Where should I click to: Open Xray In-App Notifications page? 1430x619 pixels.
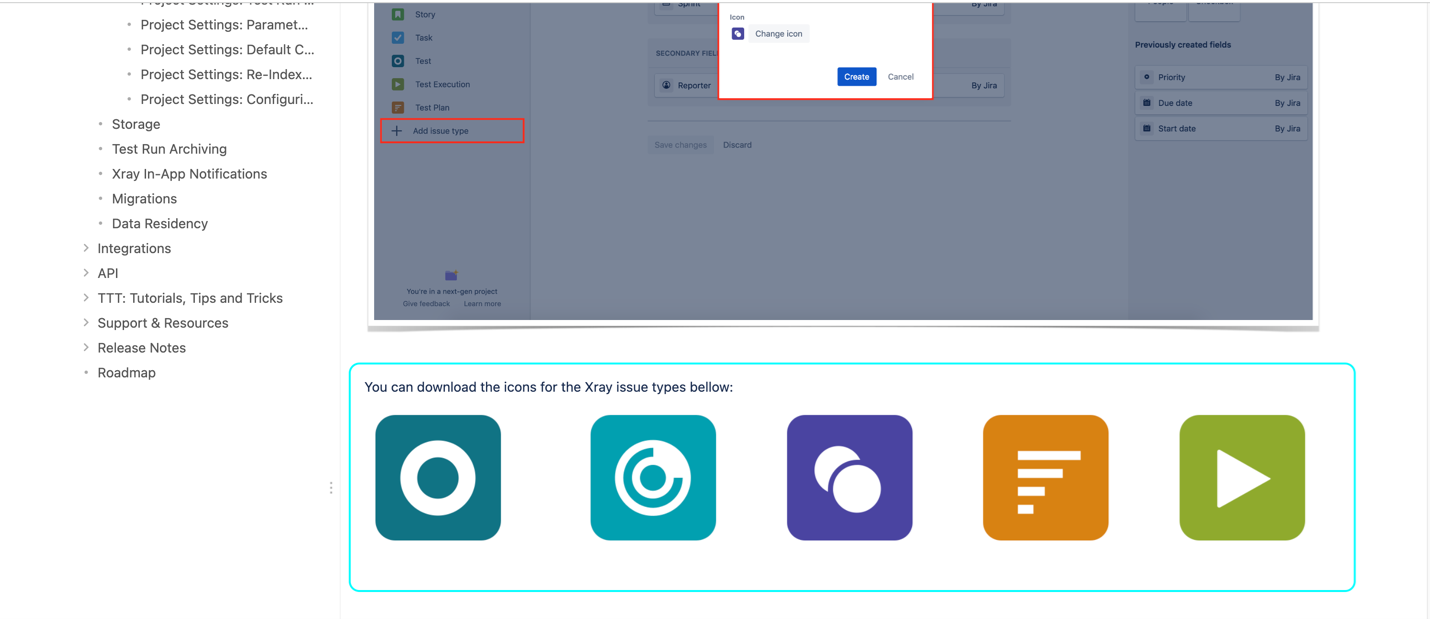189,174
